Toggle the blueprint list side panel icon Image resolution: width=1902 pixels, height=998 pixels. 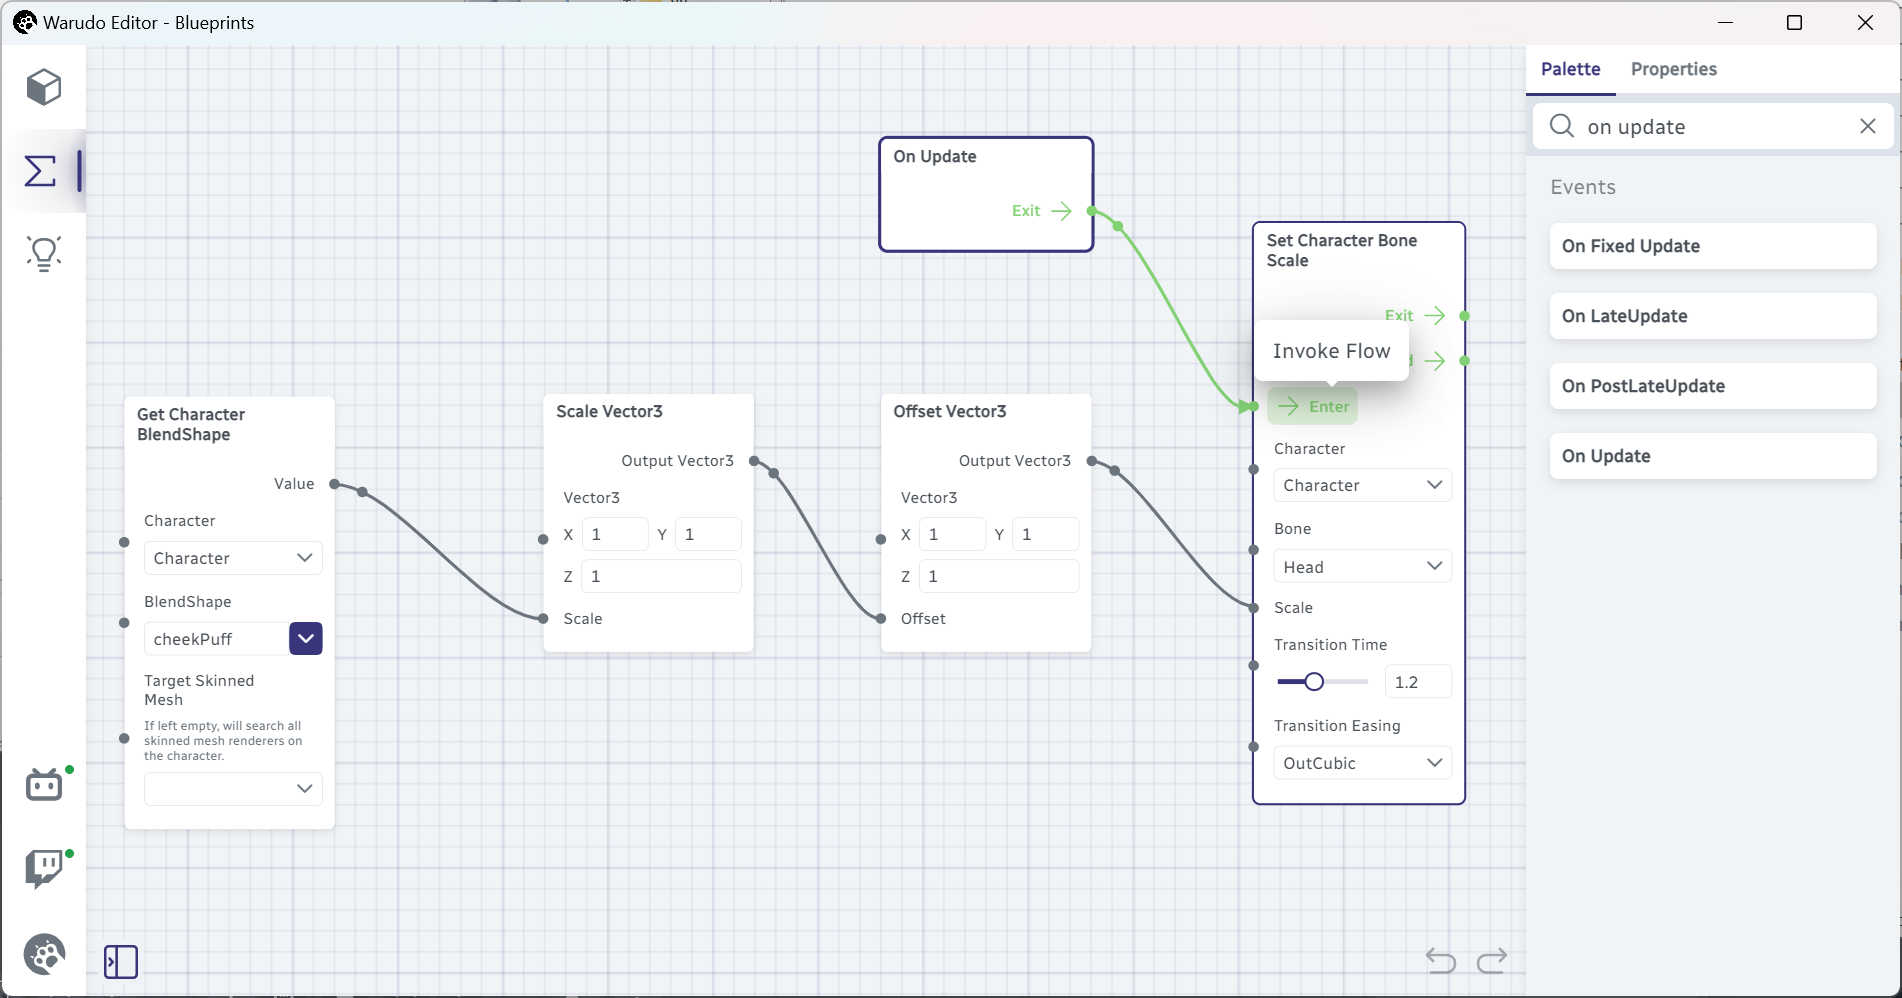coord(121,962)
